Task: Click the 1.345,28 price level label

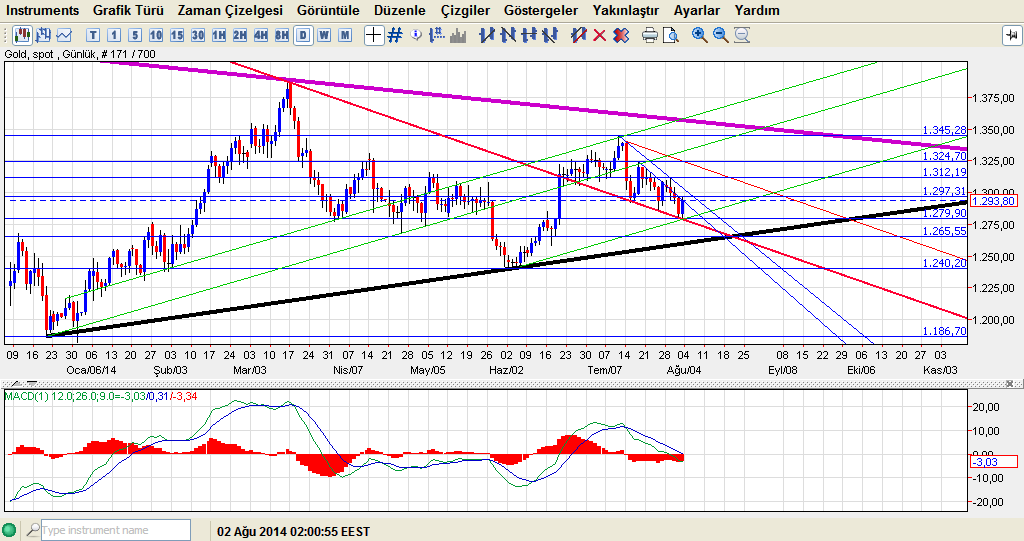Action: (944, 130)
